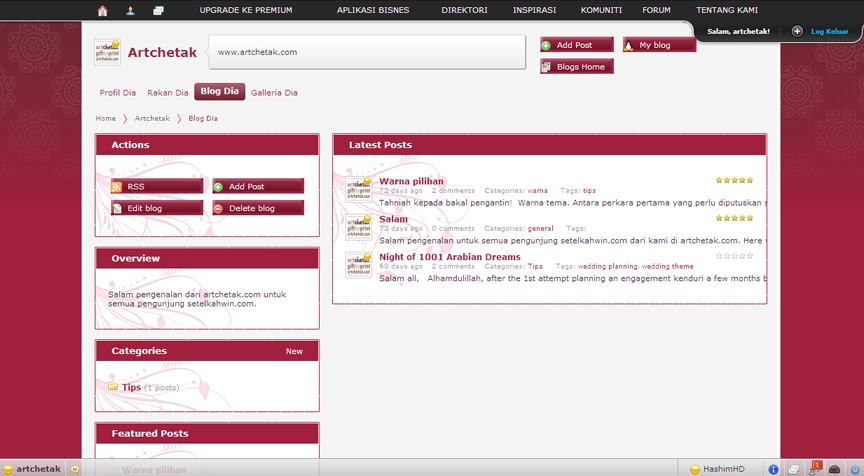
Task: Click the wedding theme tag
Action: [x=667, y=266]
